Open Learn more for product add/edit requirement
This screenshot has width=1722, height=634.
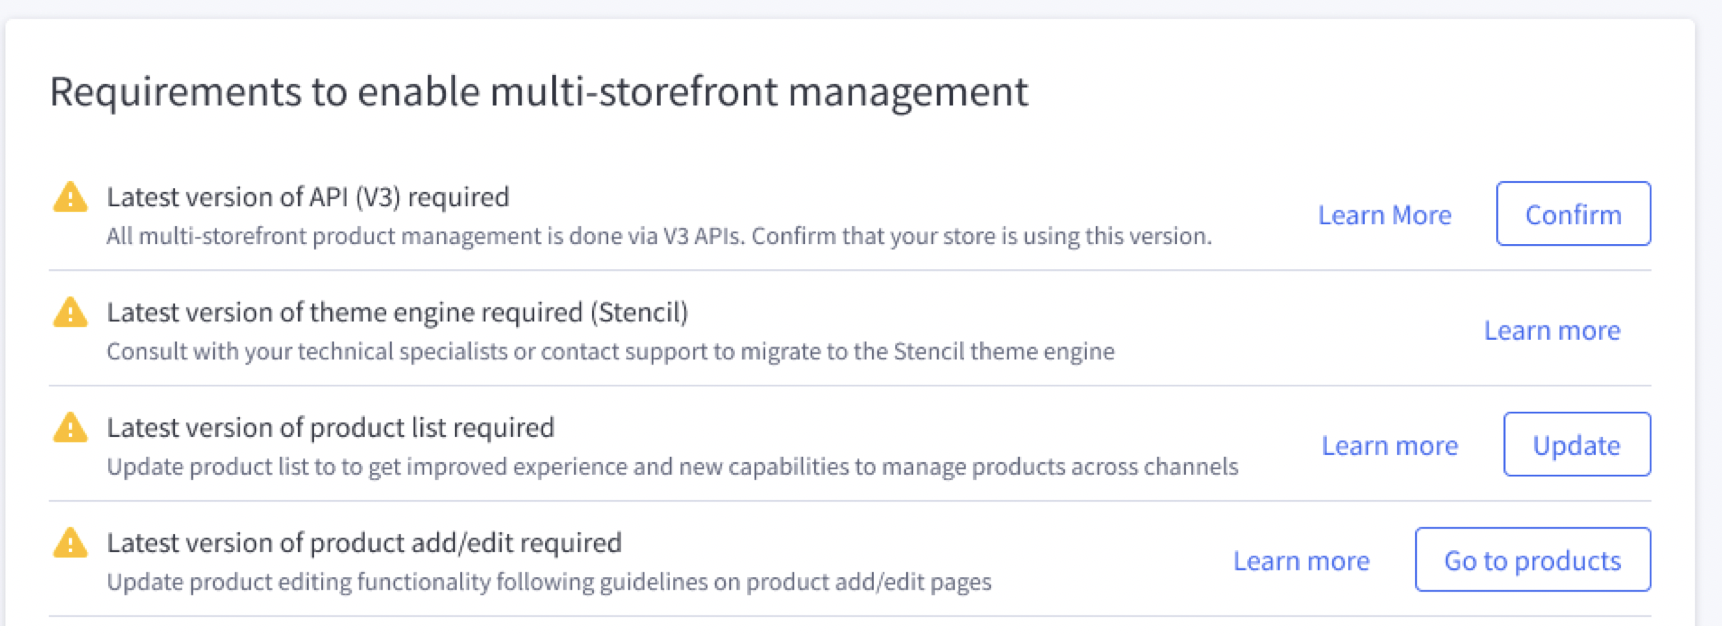click(x=1300, y=561)
